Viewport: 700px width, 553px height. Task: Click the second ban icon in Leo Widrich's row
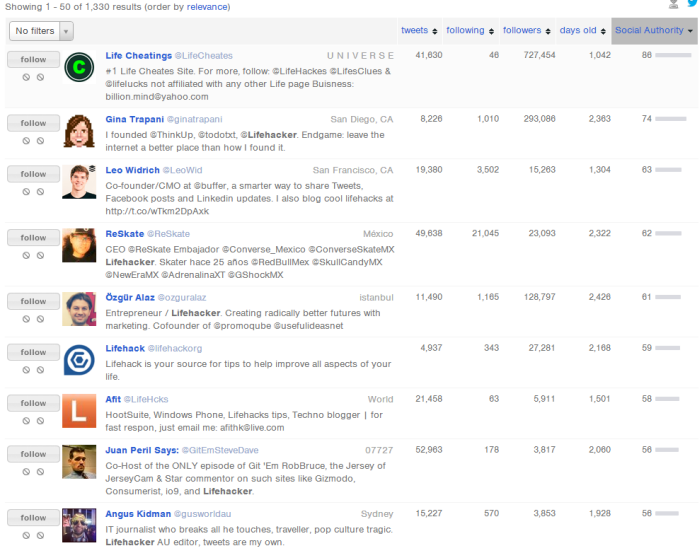point(40,191)
